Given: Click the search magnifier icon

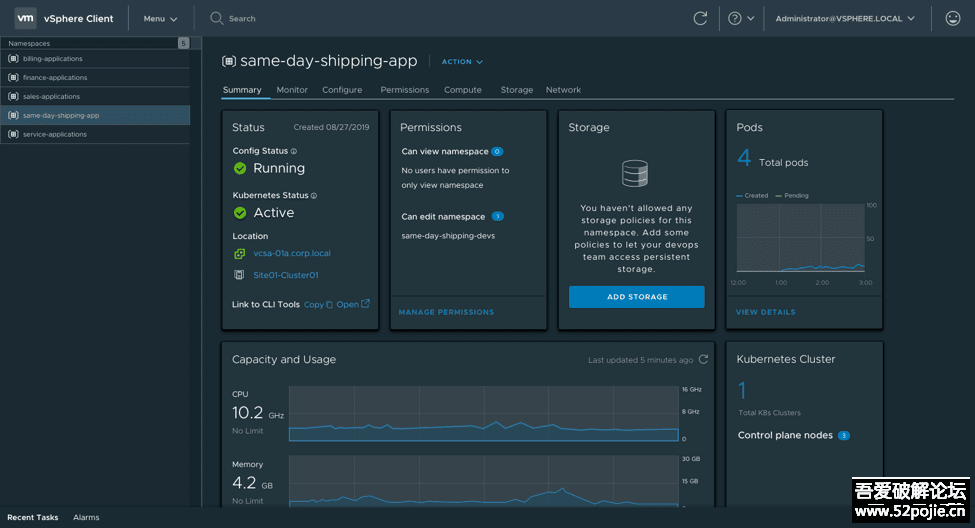Looking at the screenshot, I should 217,18.
